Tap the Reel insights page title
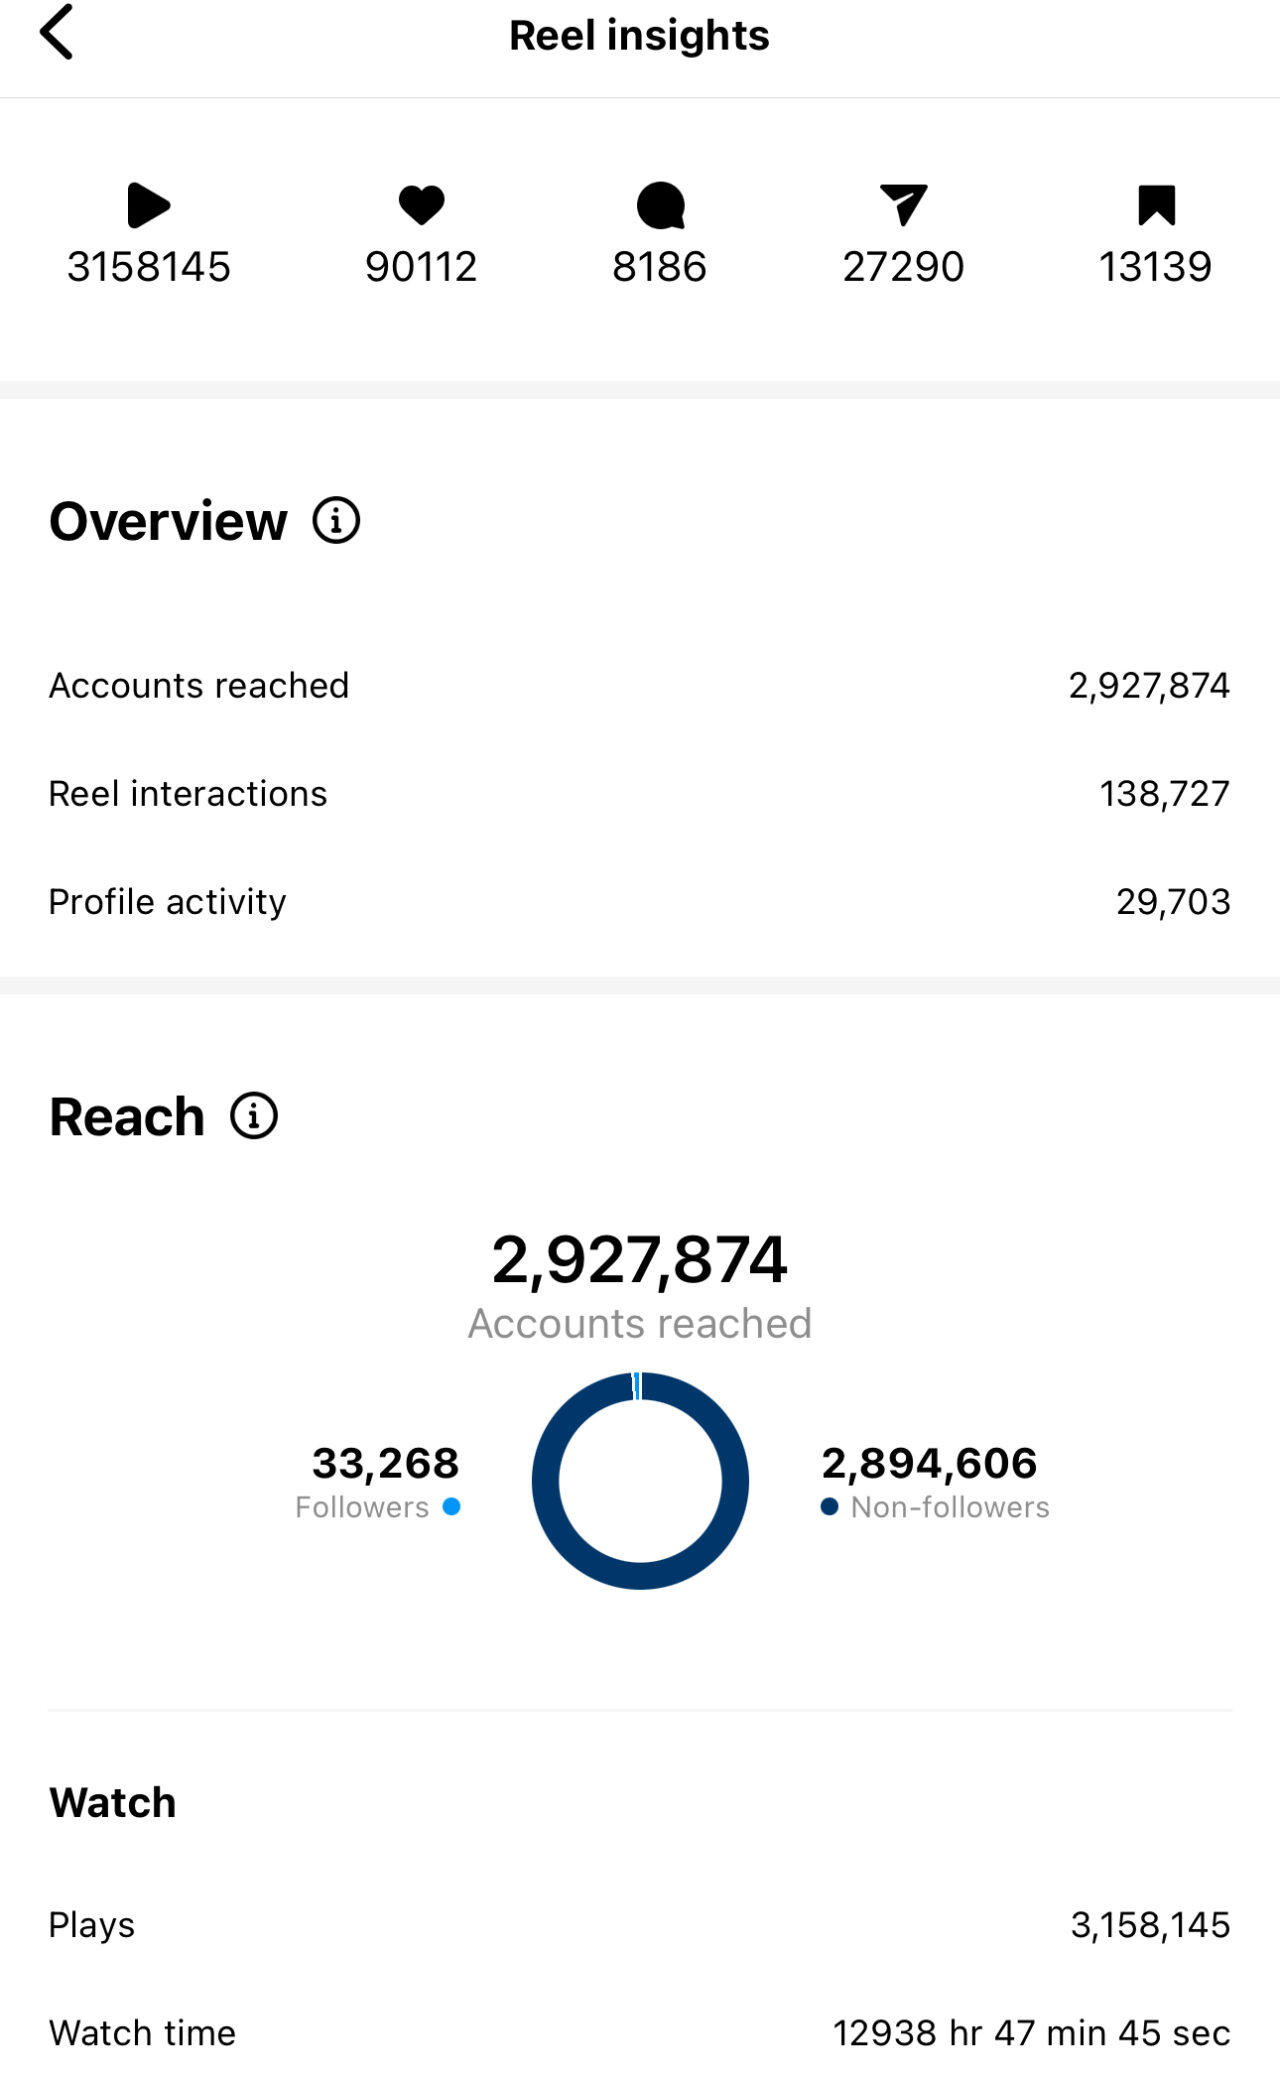The height and width of the screenshot is (2080, 1280). pyautogui.click(x=639, y=36)
